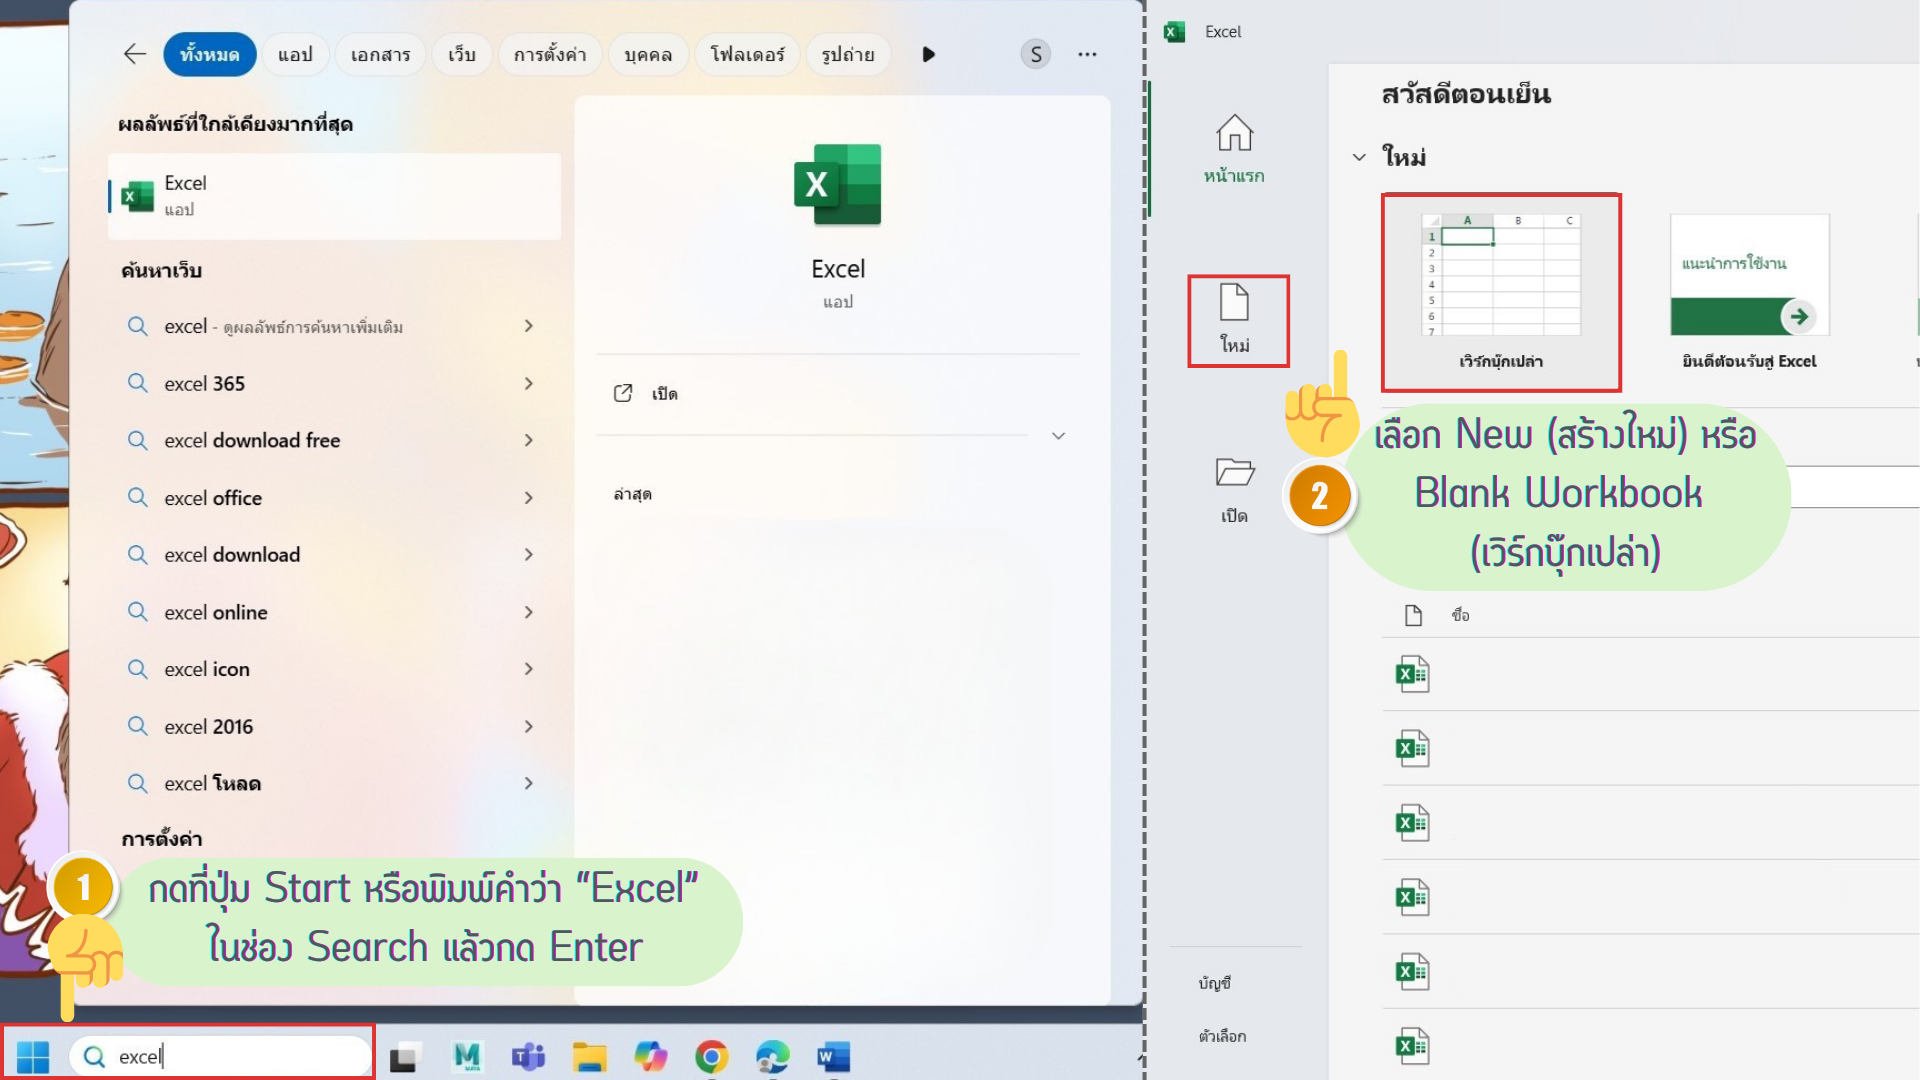The image size is (1920, 1080).
Task: Expand arrow beside excel 2016
Action: [x=529, y=726]
